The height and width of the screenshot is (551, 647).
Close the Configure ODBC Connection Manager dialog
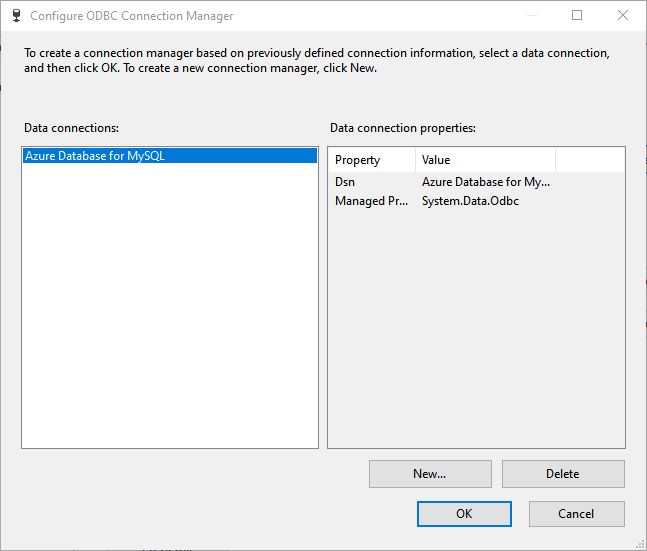[x=621, y=16]
